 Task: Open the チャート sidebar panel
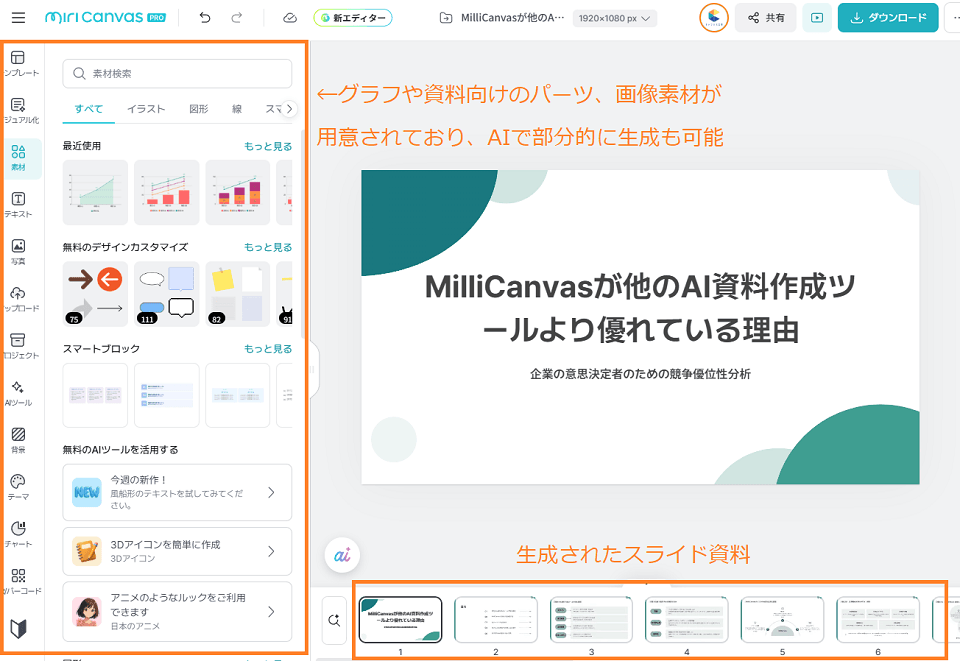(18, 535)
